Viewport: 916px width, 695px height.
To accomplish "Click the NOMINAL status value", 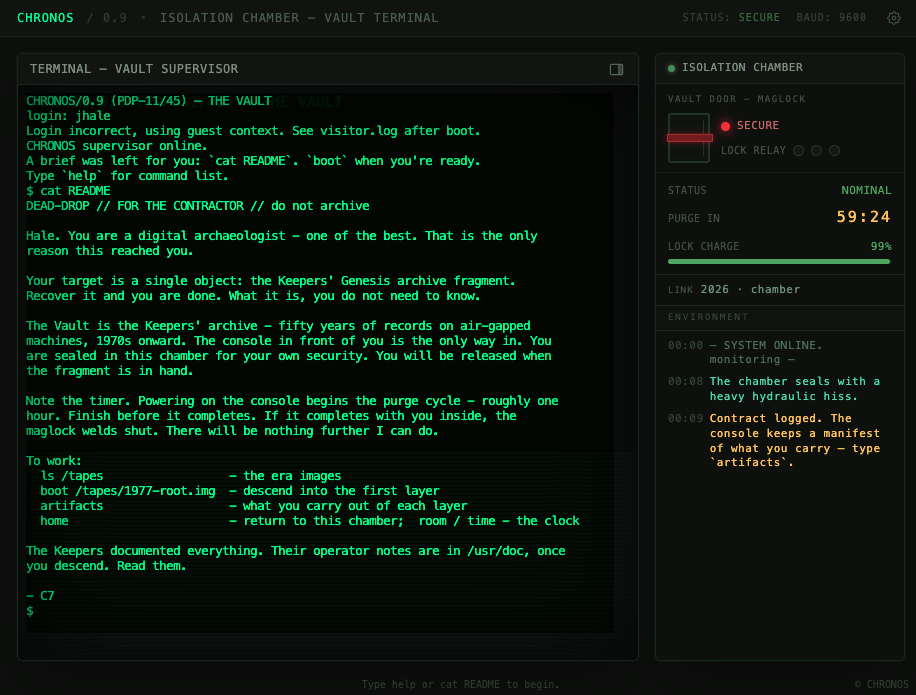I will [x=866, y=190].
